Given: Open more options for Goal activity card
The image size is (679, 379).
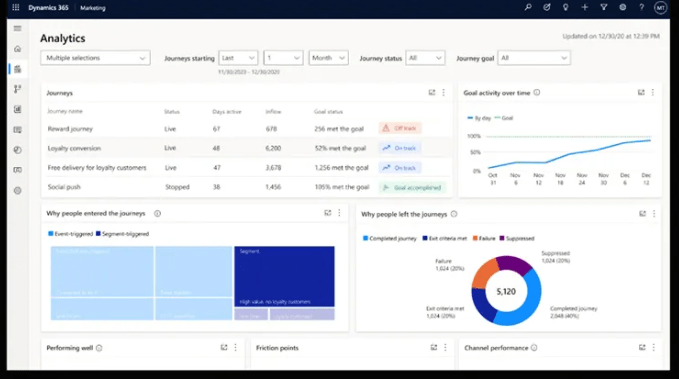Looking at the screenshot, I should click(x=653, y=93).
